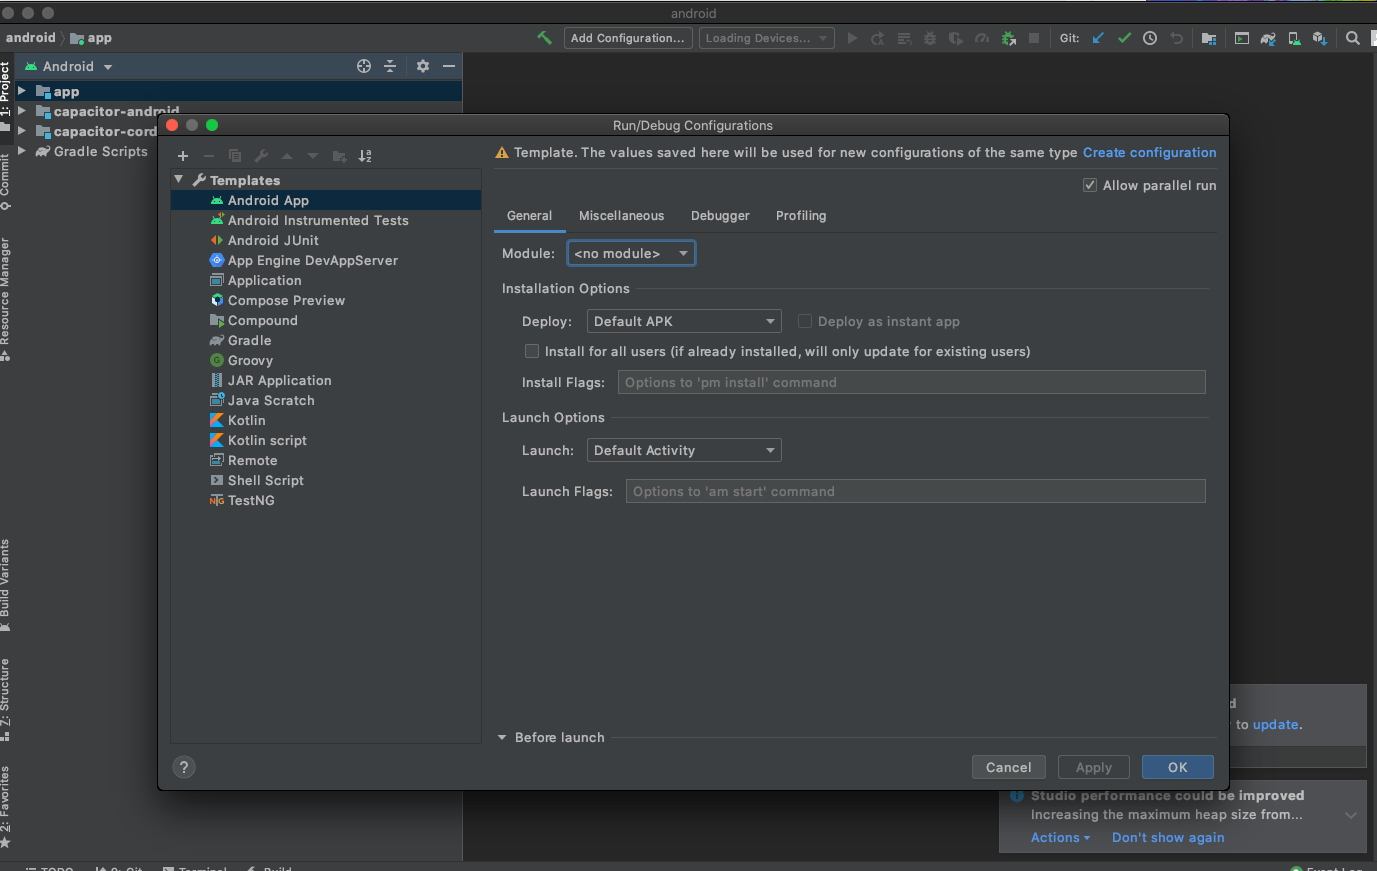Open the Miscellaneous tab
The image size is (1377, 871).
621,215
